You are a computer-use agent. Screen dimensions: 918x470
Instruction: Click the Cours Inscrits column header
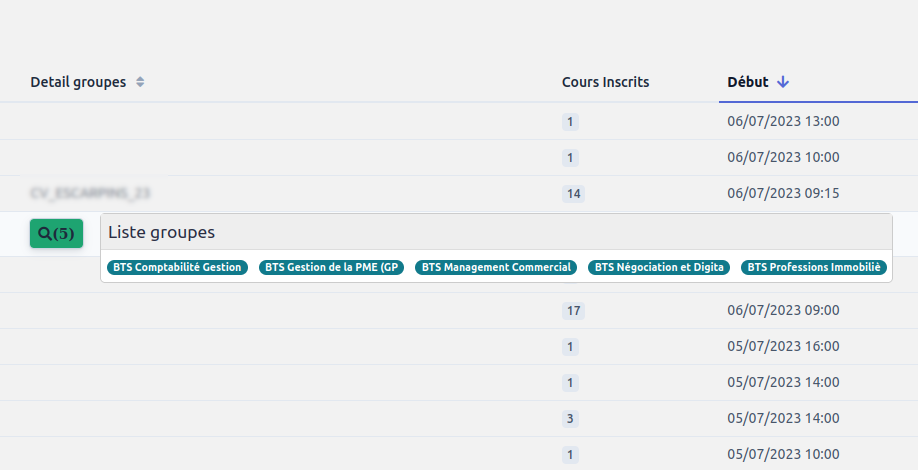[605, 82]
